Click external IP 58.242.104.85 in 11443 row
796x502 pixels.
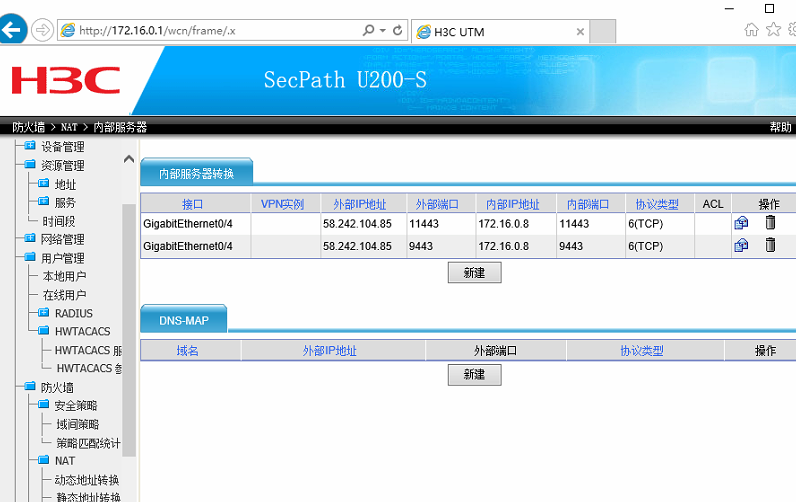(357, 224)
